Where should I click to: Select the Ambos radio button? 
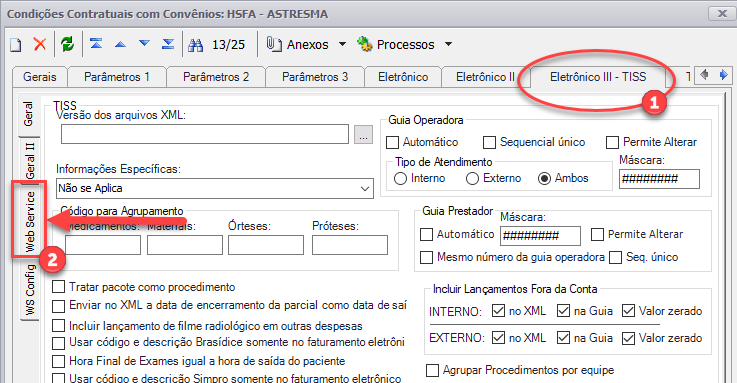point(544,179)
